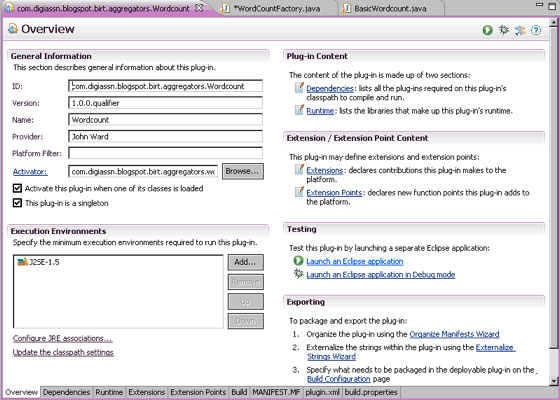Click the plug-in icon beside Overview title
The image size is (560, 400).
pos(13,29)
